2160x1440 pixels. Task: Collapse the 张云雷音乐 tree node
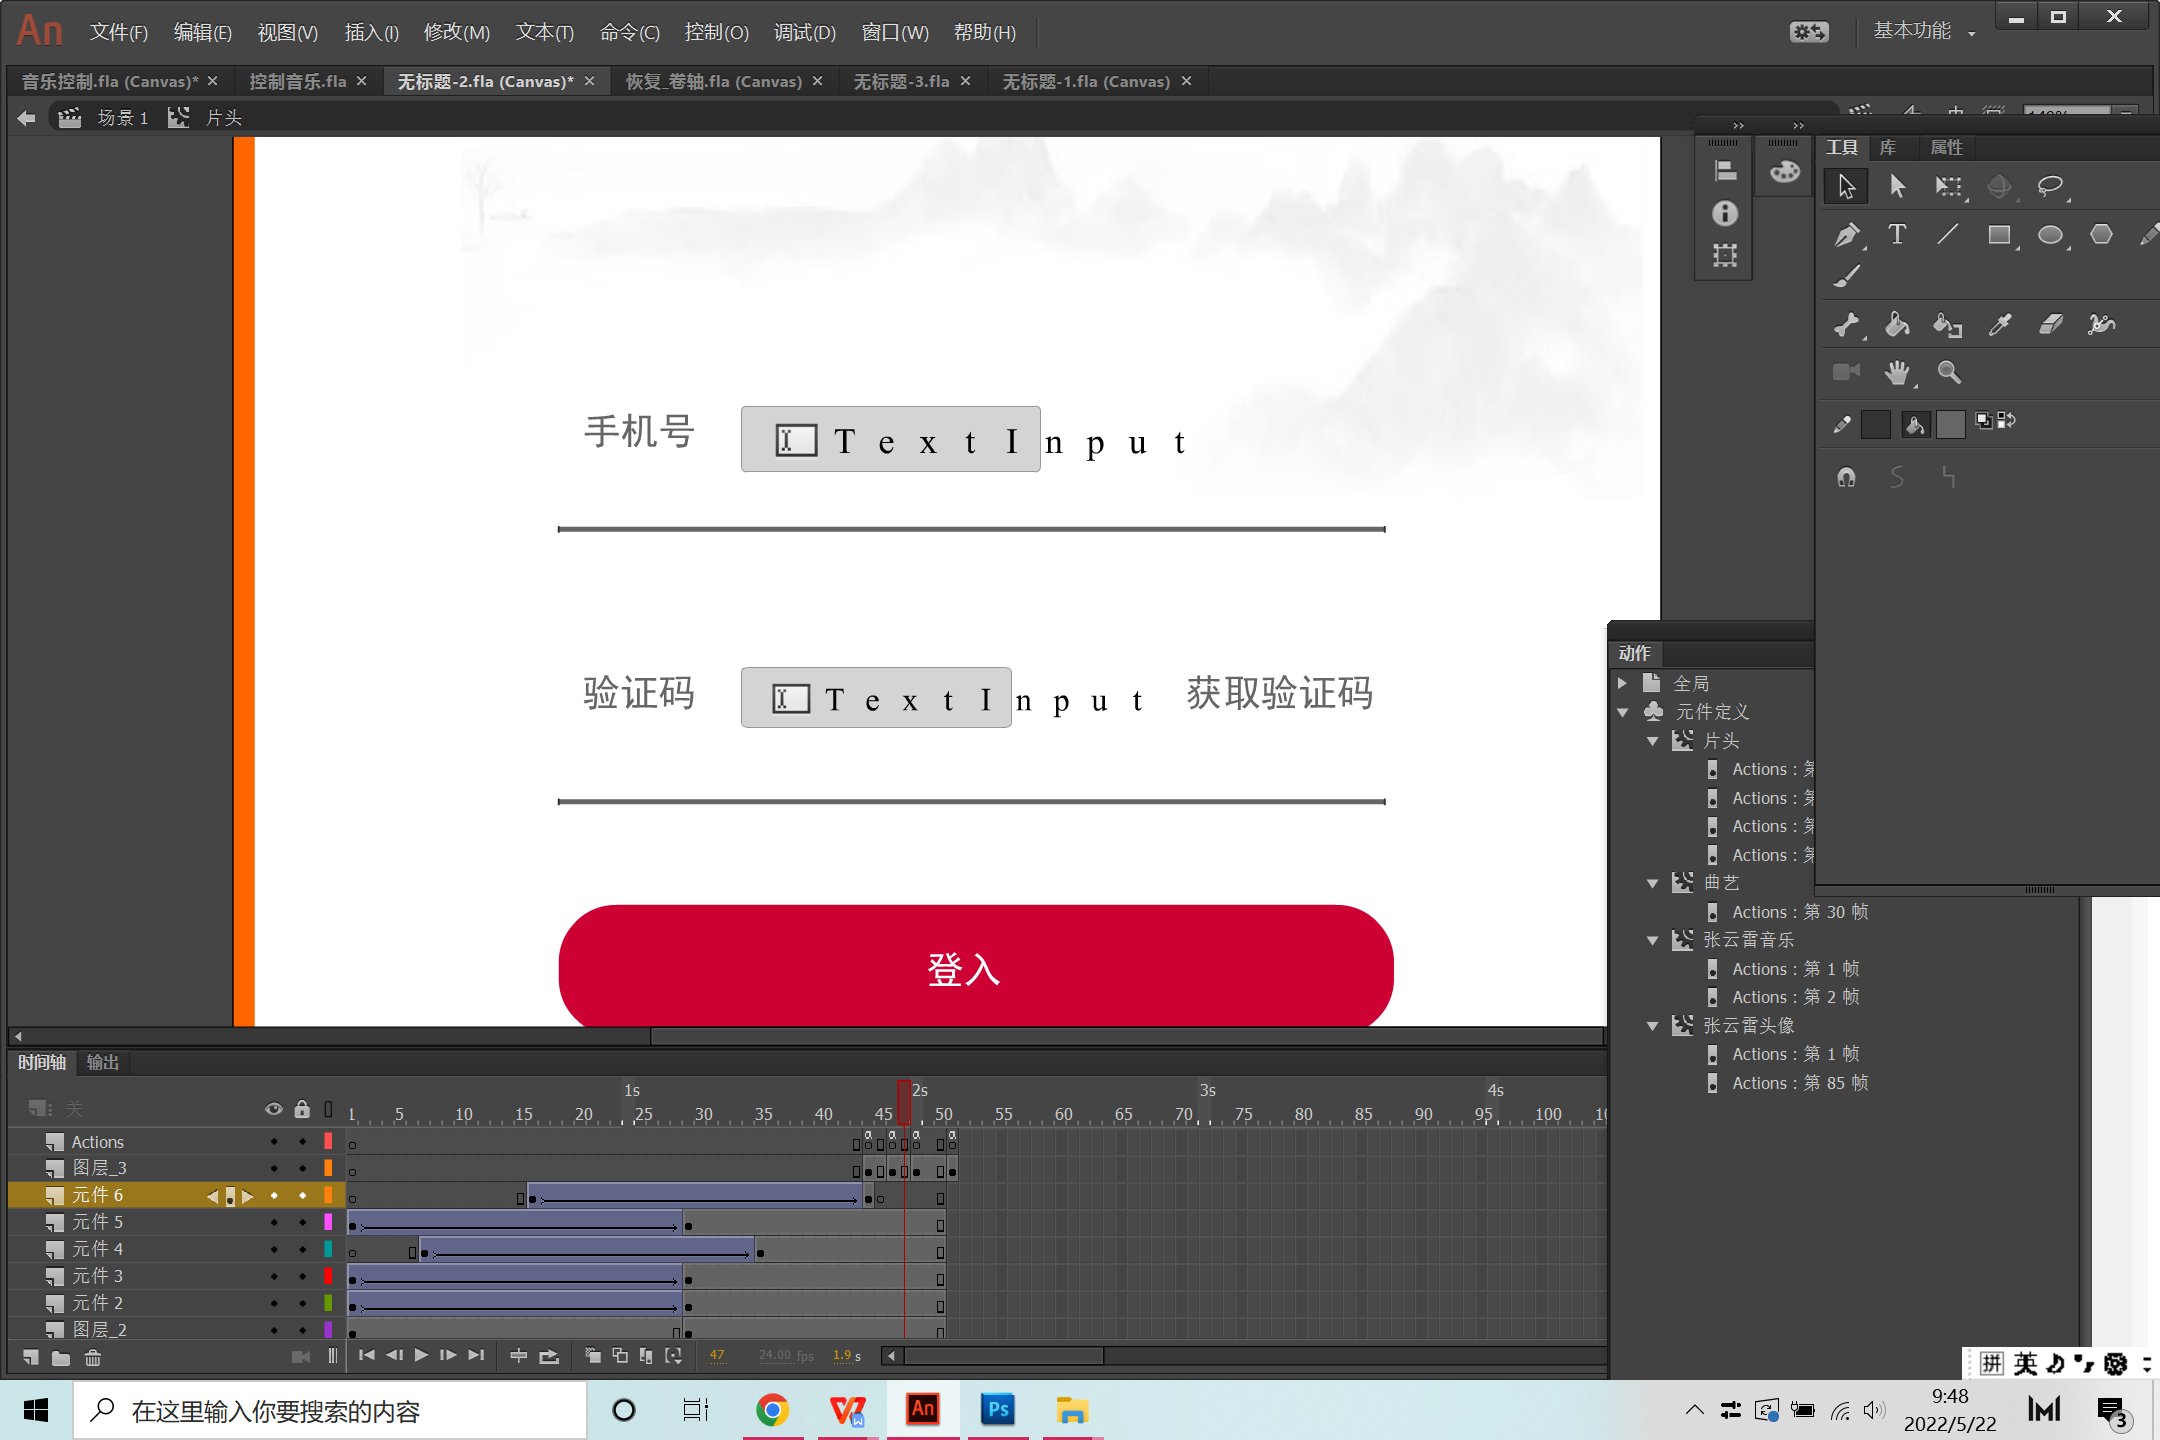[x=1652, y=940]
